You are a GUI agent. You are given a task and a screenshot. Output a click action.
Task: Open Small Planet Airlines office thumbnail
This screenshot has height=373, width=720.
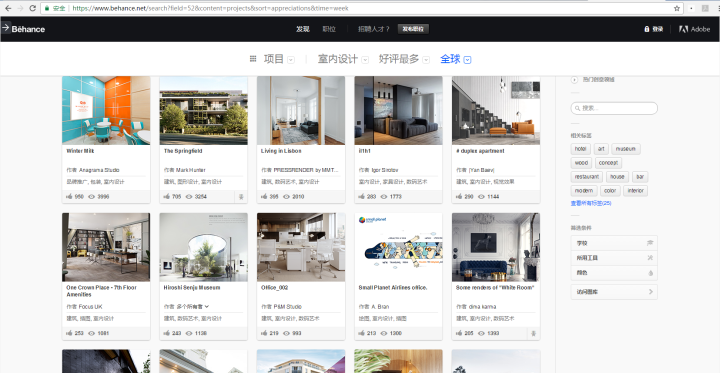[399, 247]
